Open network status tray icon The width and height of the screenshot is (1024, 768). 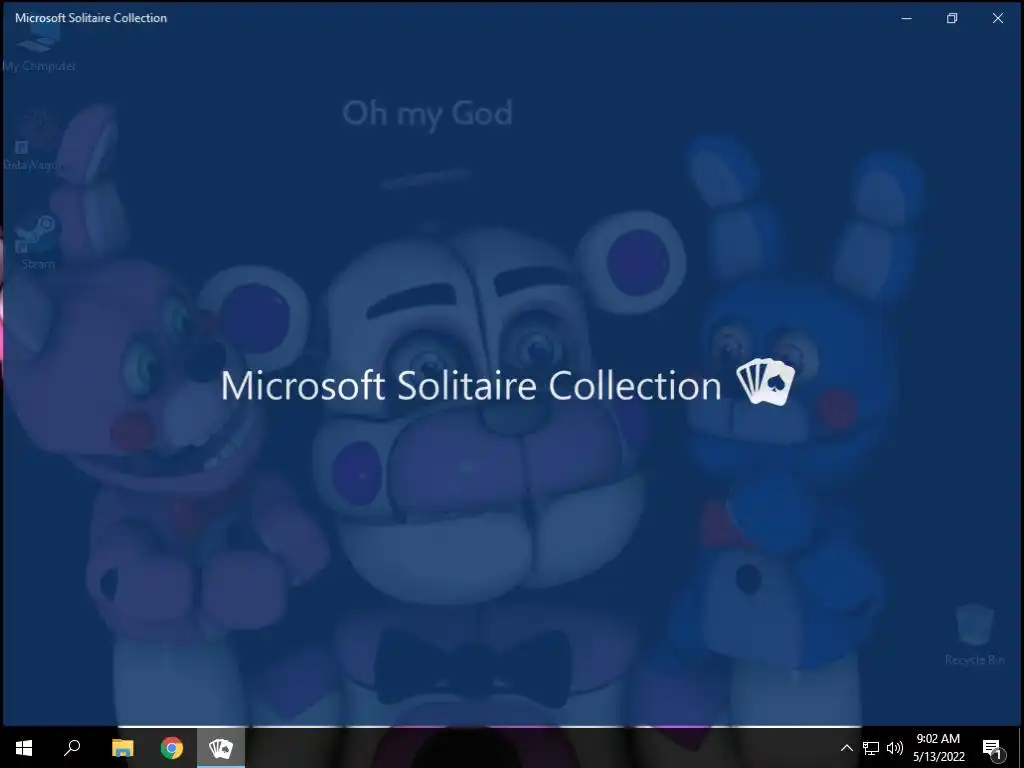tap(871, 748)
